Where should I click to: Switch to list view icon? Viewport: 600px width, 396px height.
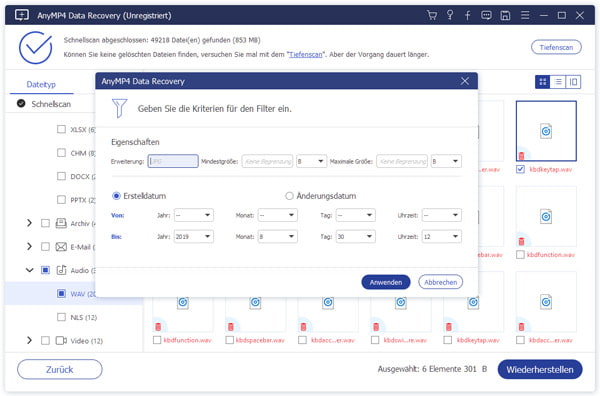tap(558, 81)
